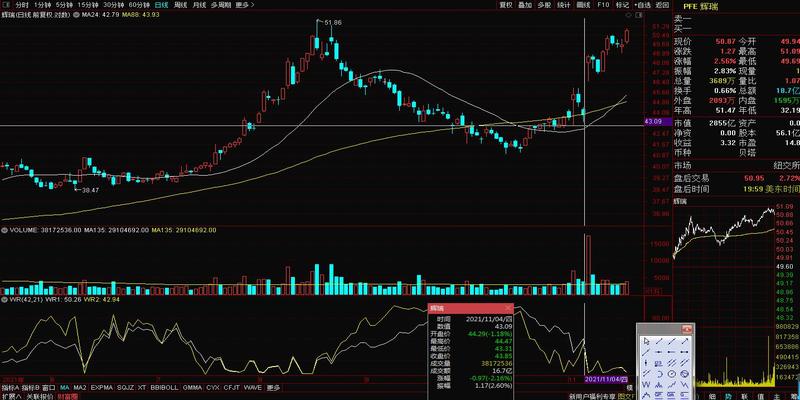Open the 更多 periods dropdown at top

[x=245, y=5]
